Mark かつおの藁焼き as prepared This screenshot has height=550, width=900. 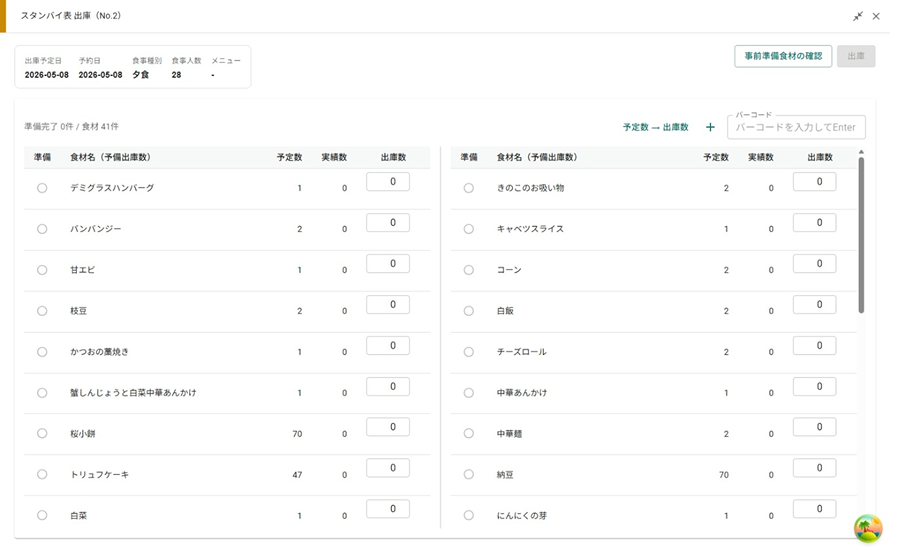click(42, 352)
